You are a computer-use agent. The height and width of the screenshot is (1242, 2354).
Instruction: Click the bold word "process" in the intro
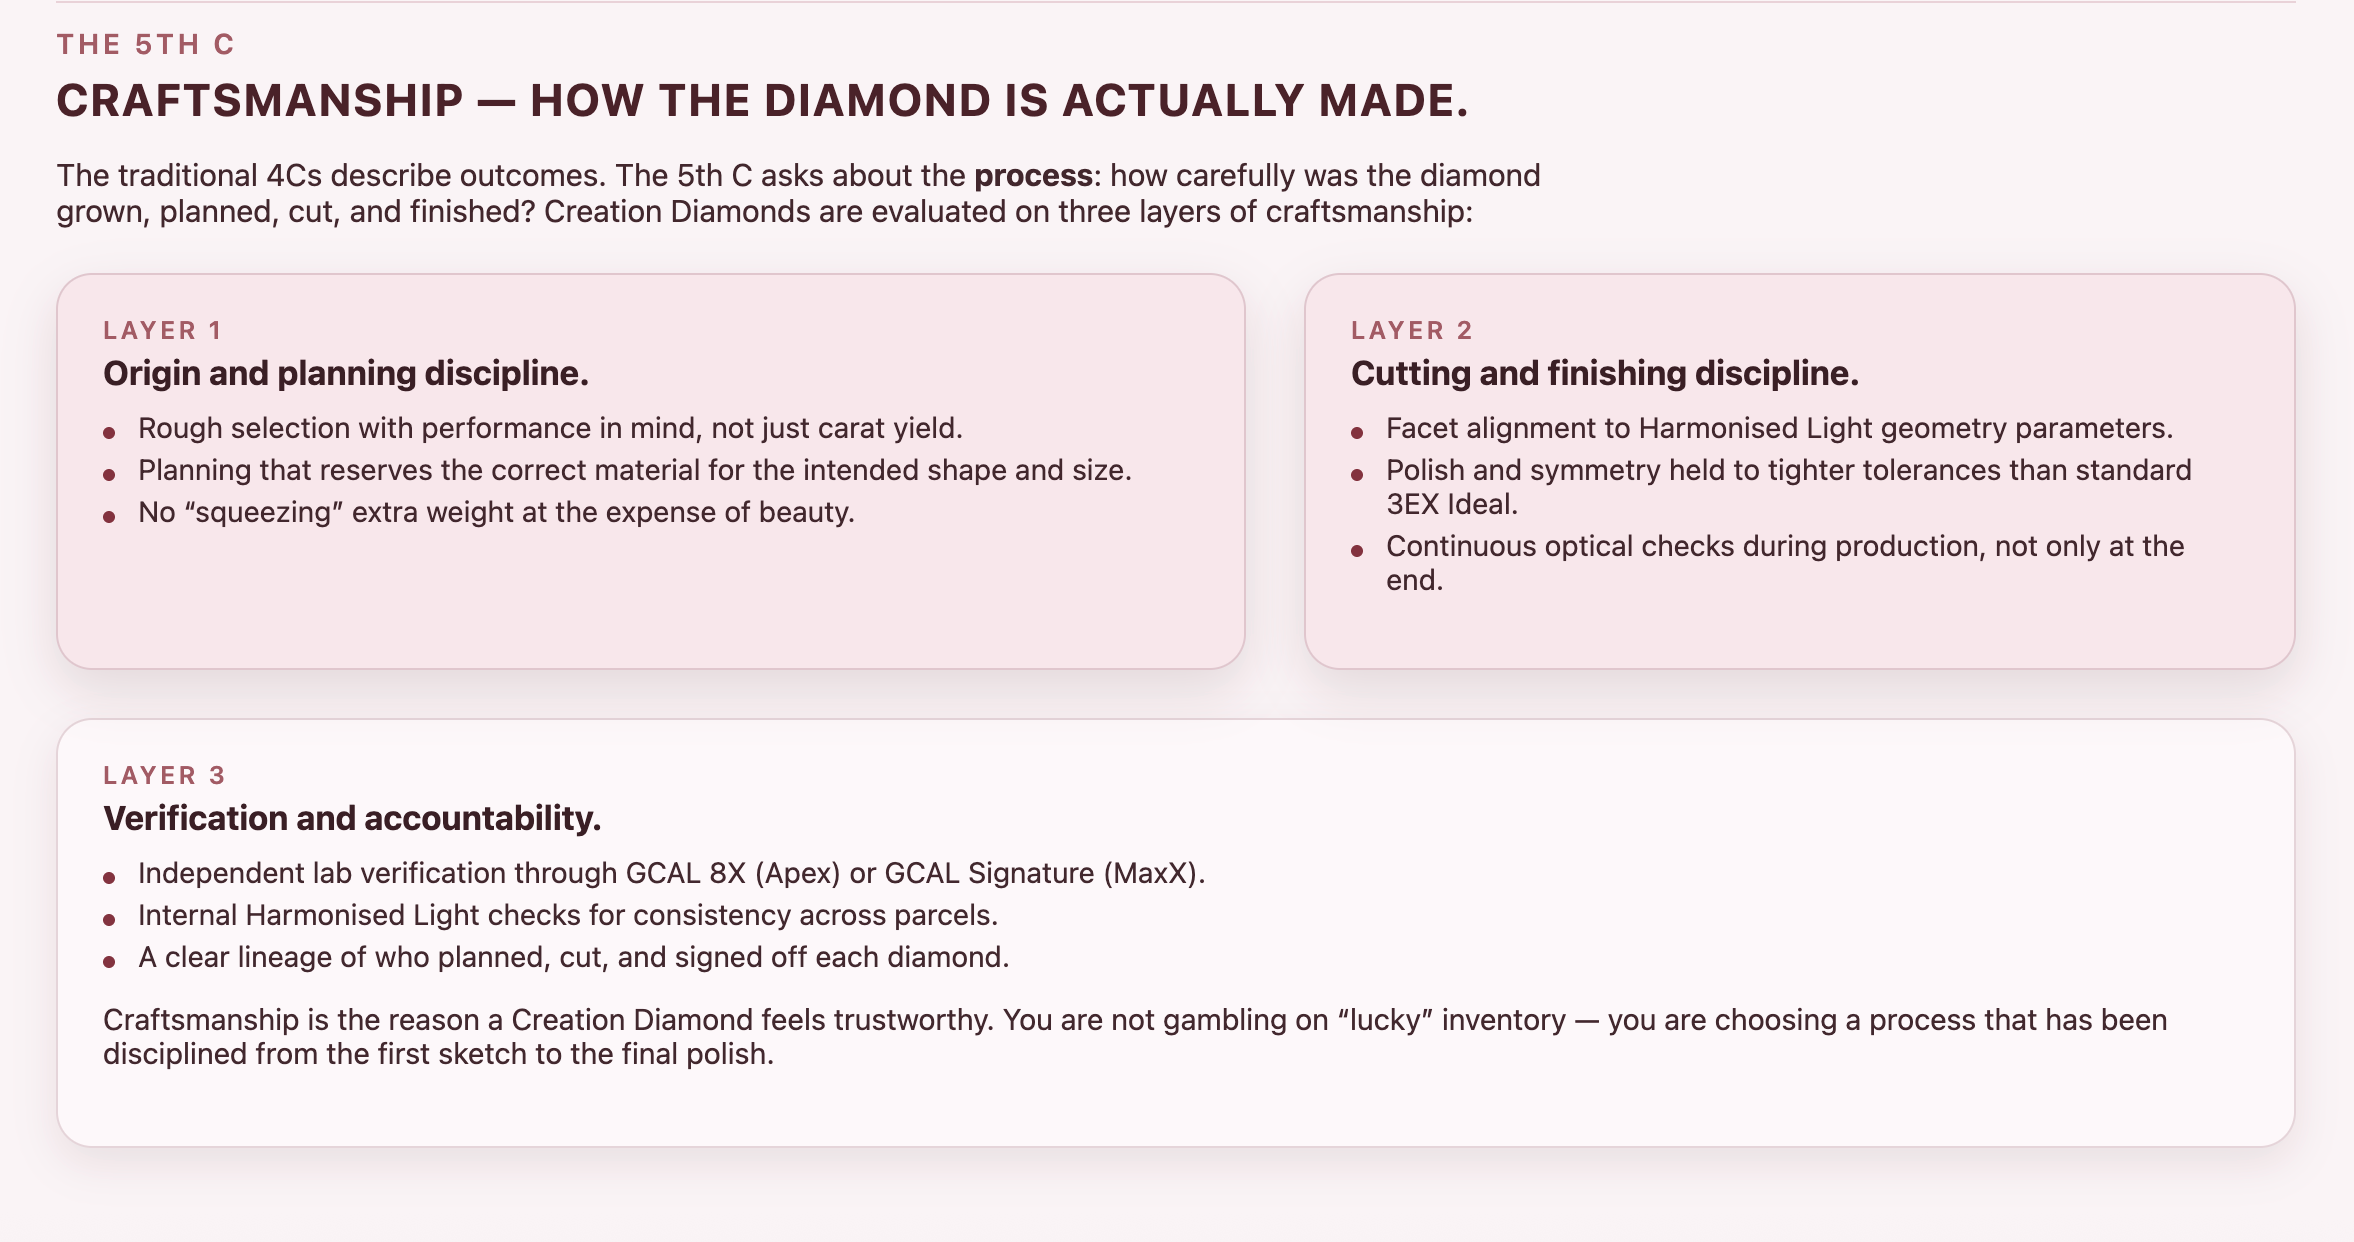click(1033, 176)
